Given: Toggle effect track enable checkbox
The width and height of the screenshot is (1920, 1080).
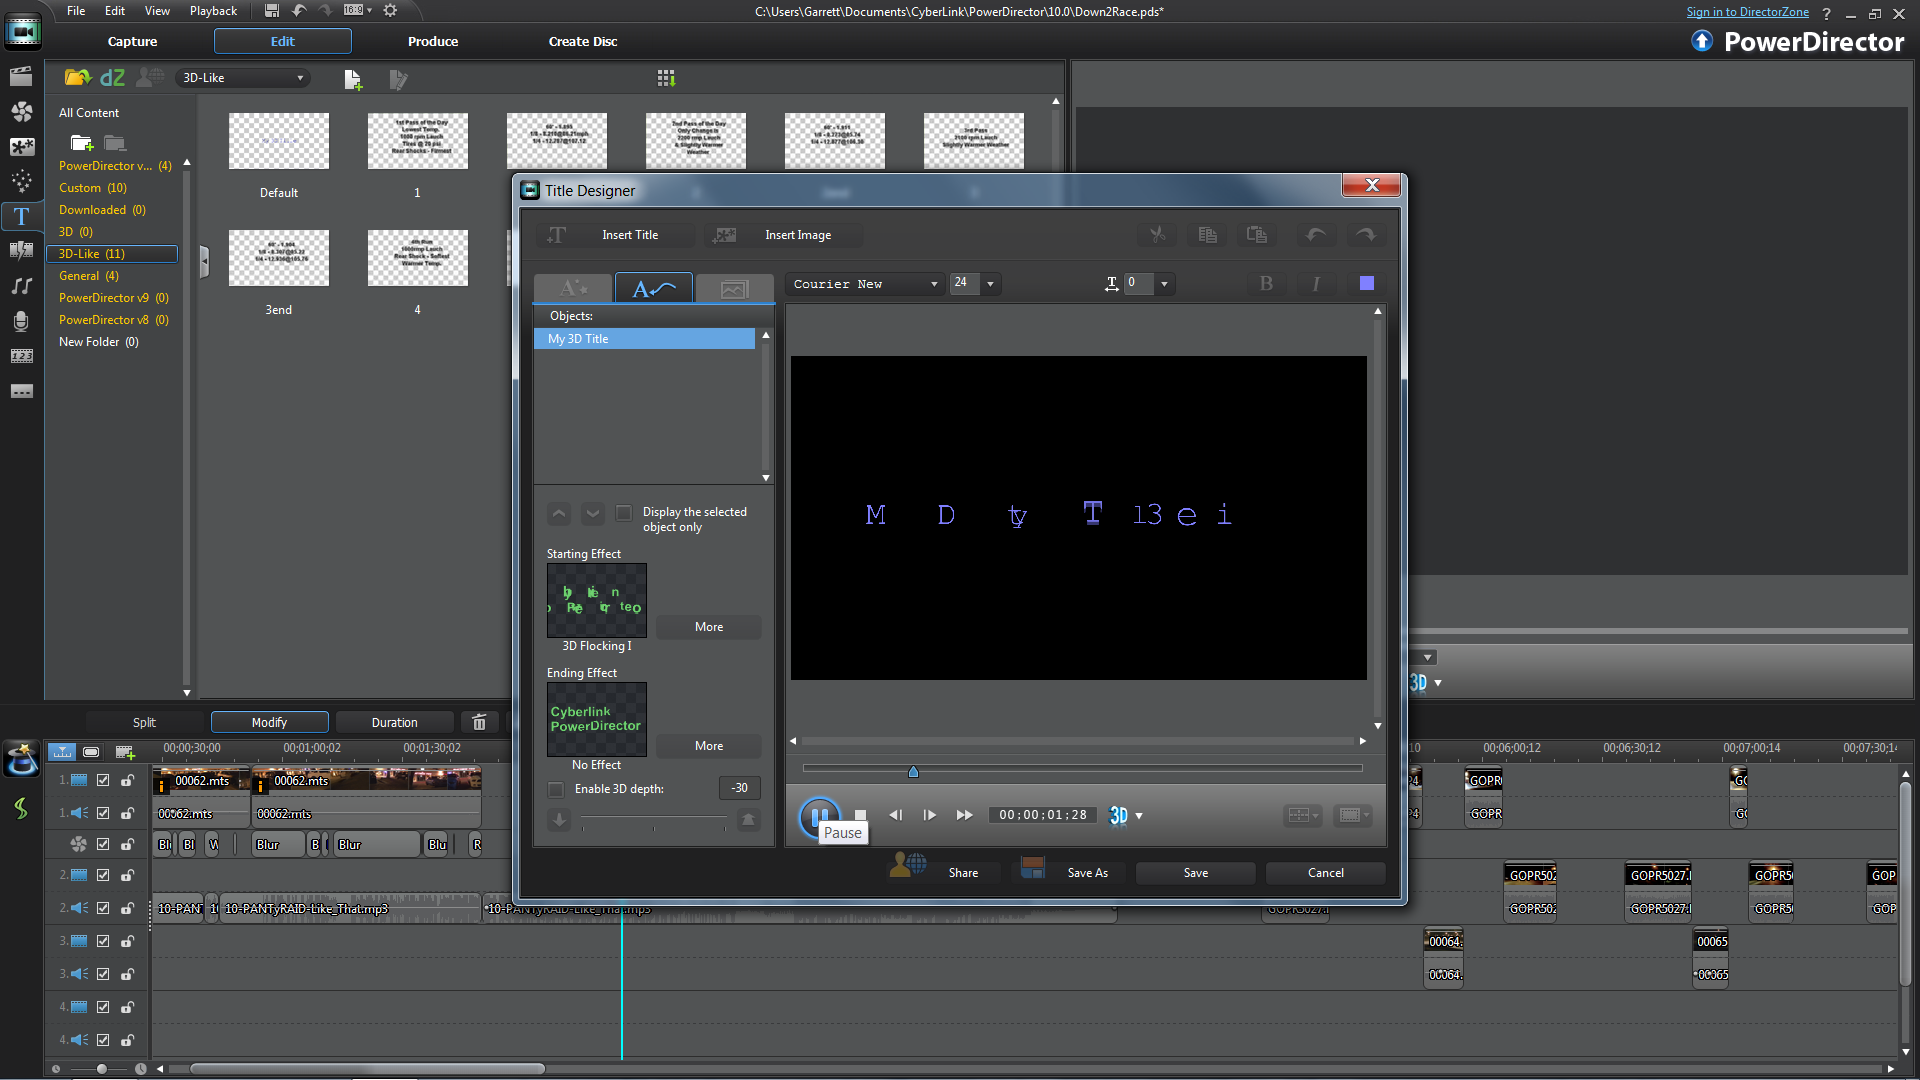Looking at the screenshot, I should coord(103,844).
